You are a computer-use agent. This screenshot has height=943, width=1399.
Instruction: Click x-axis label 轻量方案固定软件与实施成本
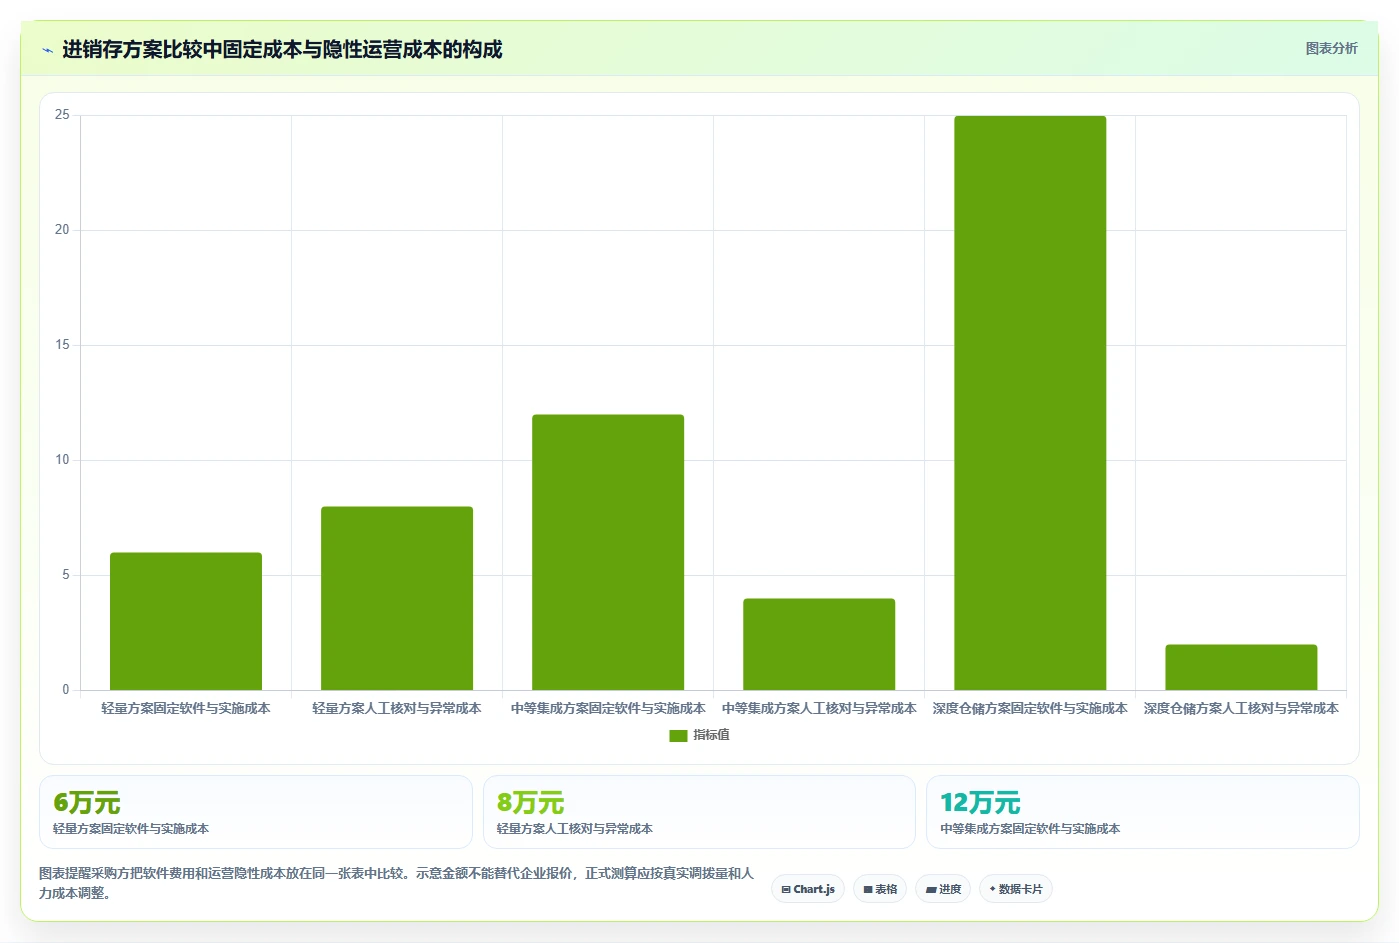(186, 708)
